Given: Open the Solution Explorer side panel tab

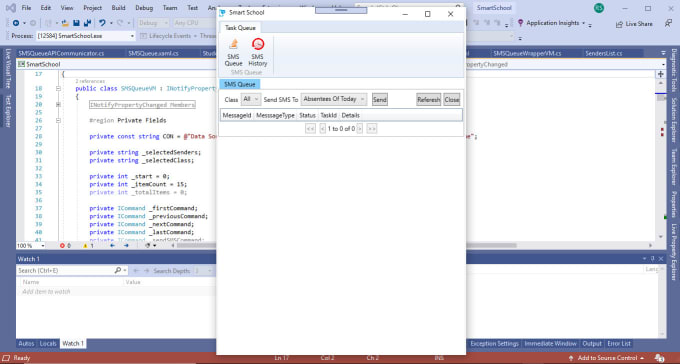Looking at the screenshot, I should click(x=673, y=120).
